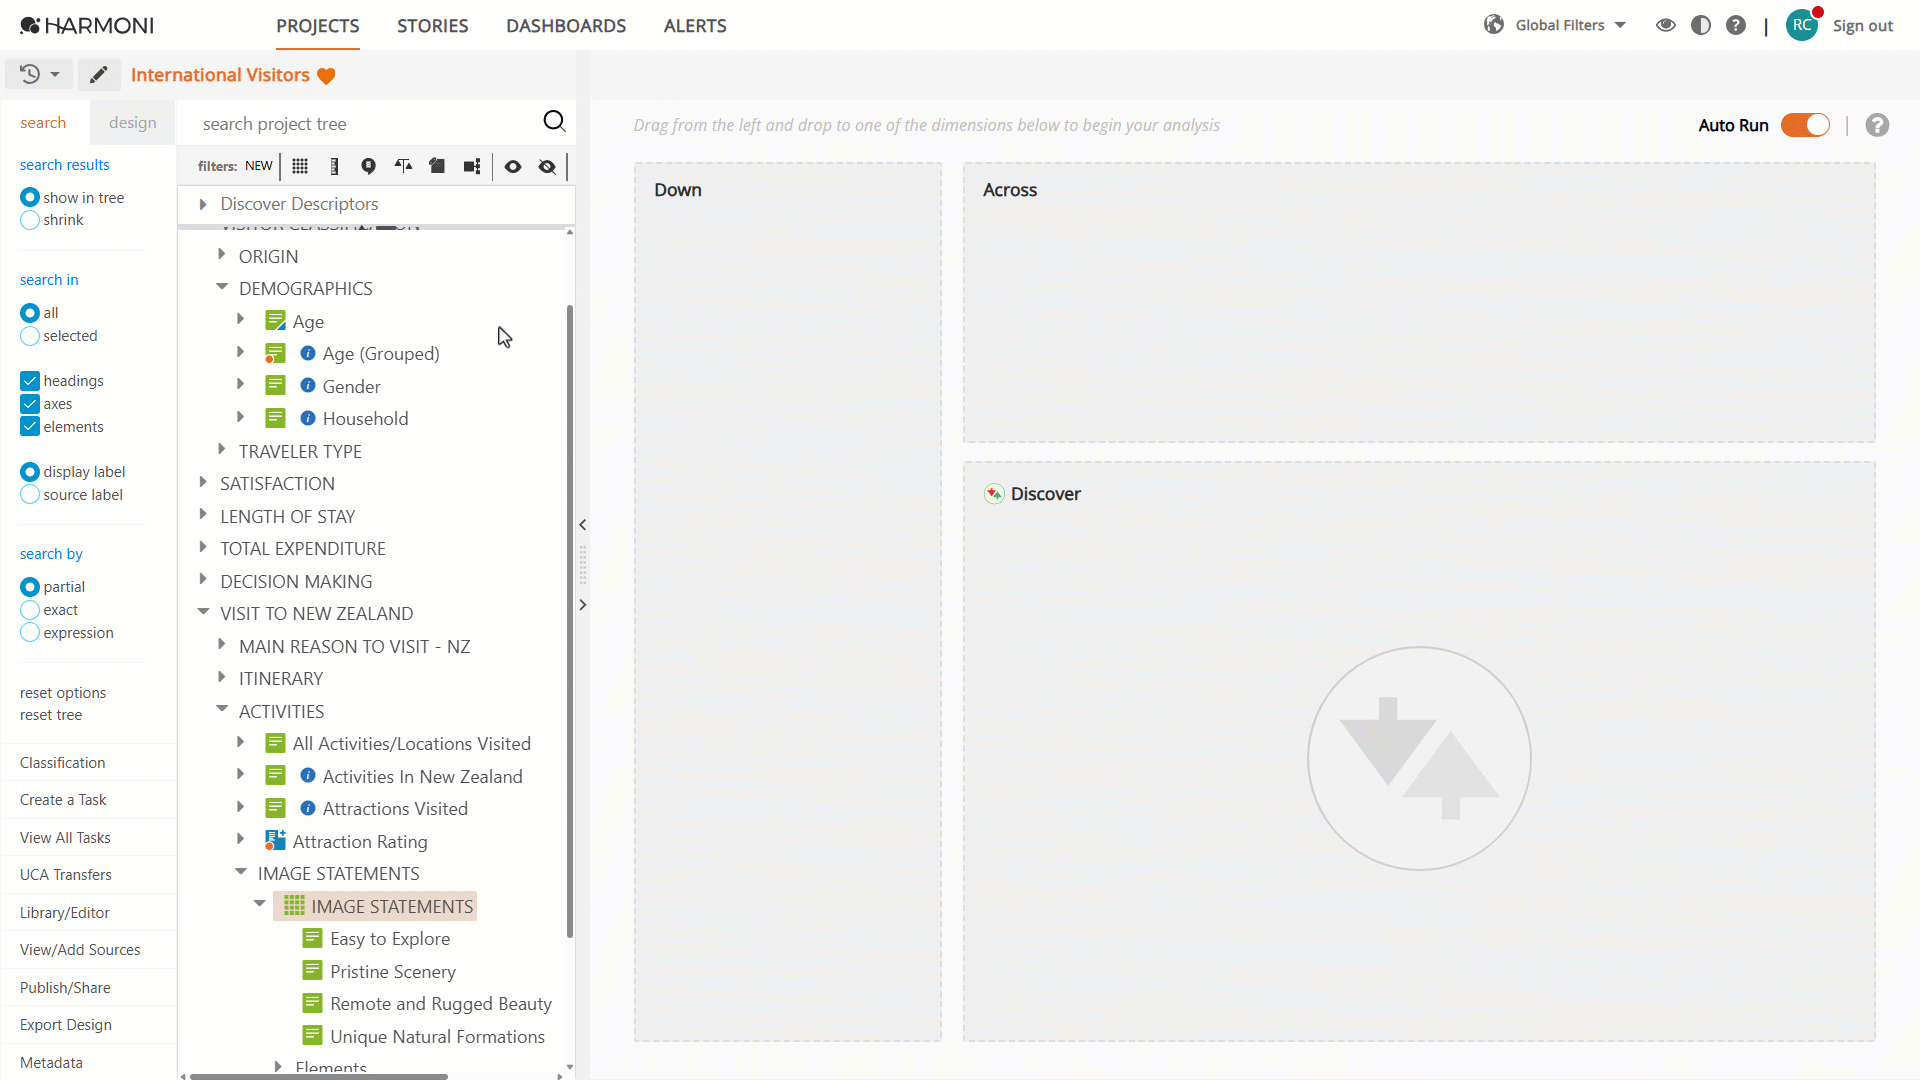This screenshot has height=1080, width=1920.
Task: Select the show in tree option
Action: pyautogui.click(x=30, y=198)
